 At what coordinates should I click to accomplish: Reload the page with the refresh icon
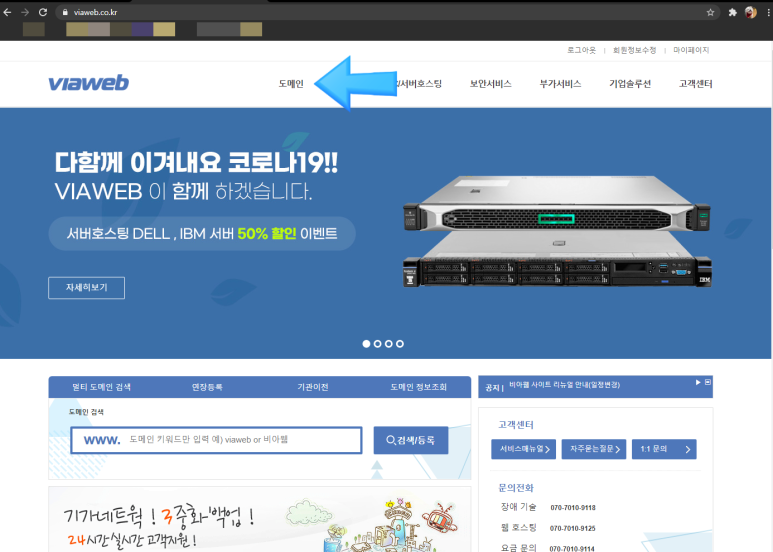(x=43, y=12)
